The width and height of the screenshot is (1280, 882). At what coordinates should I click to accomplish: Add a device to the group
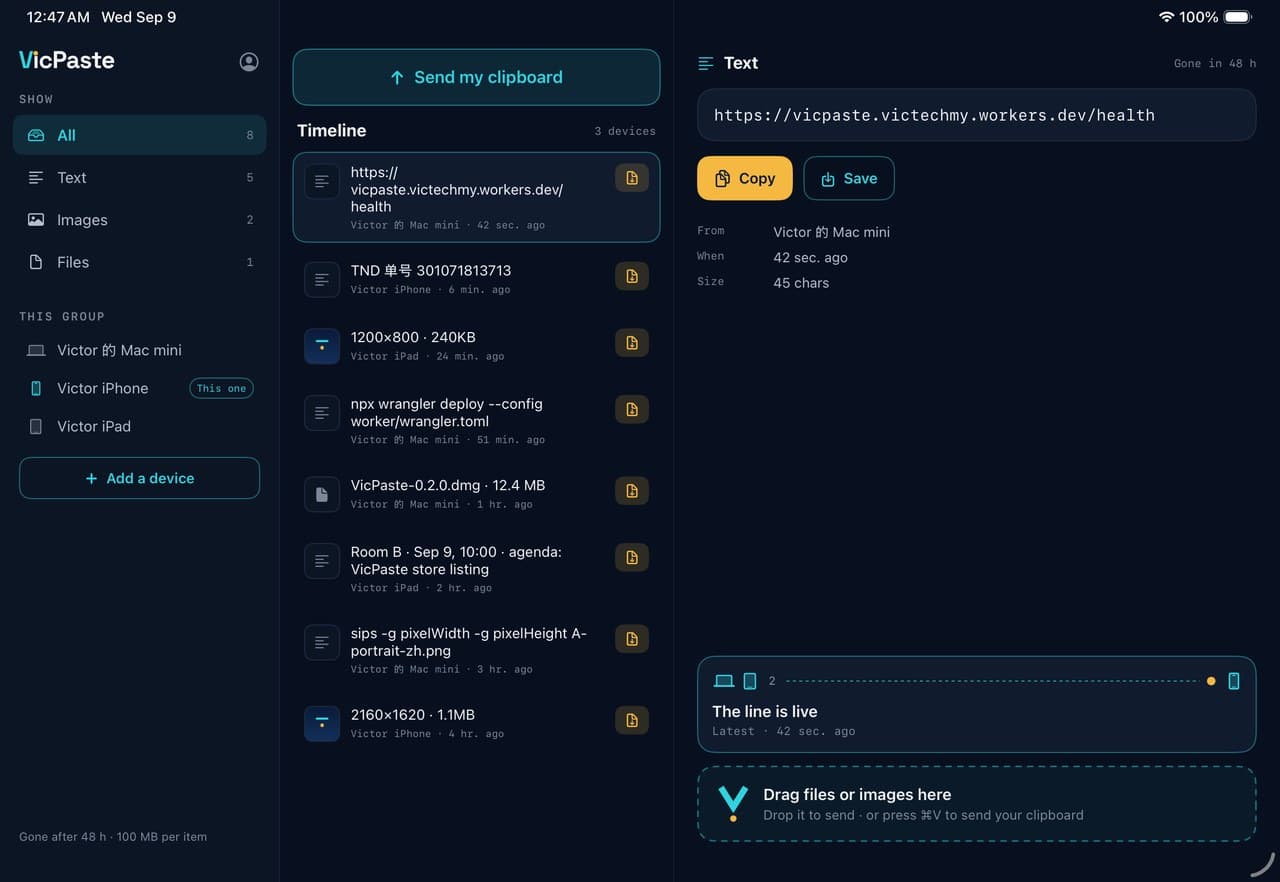click(140, 478)
